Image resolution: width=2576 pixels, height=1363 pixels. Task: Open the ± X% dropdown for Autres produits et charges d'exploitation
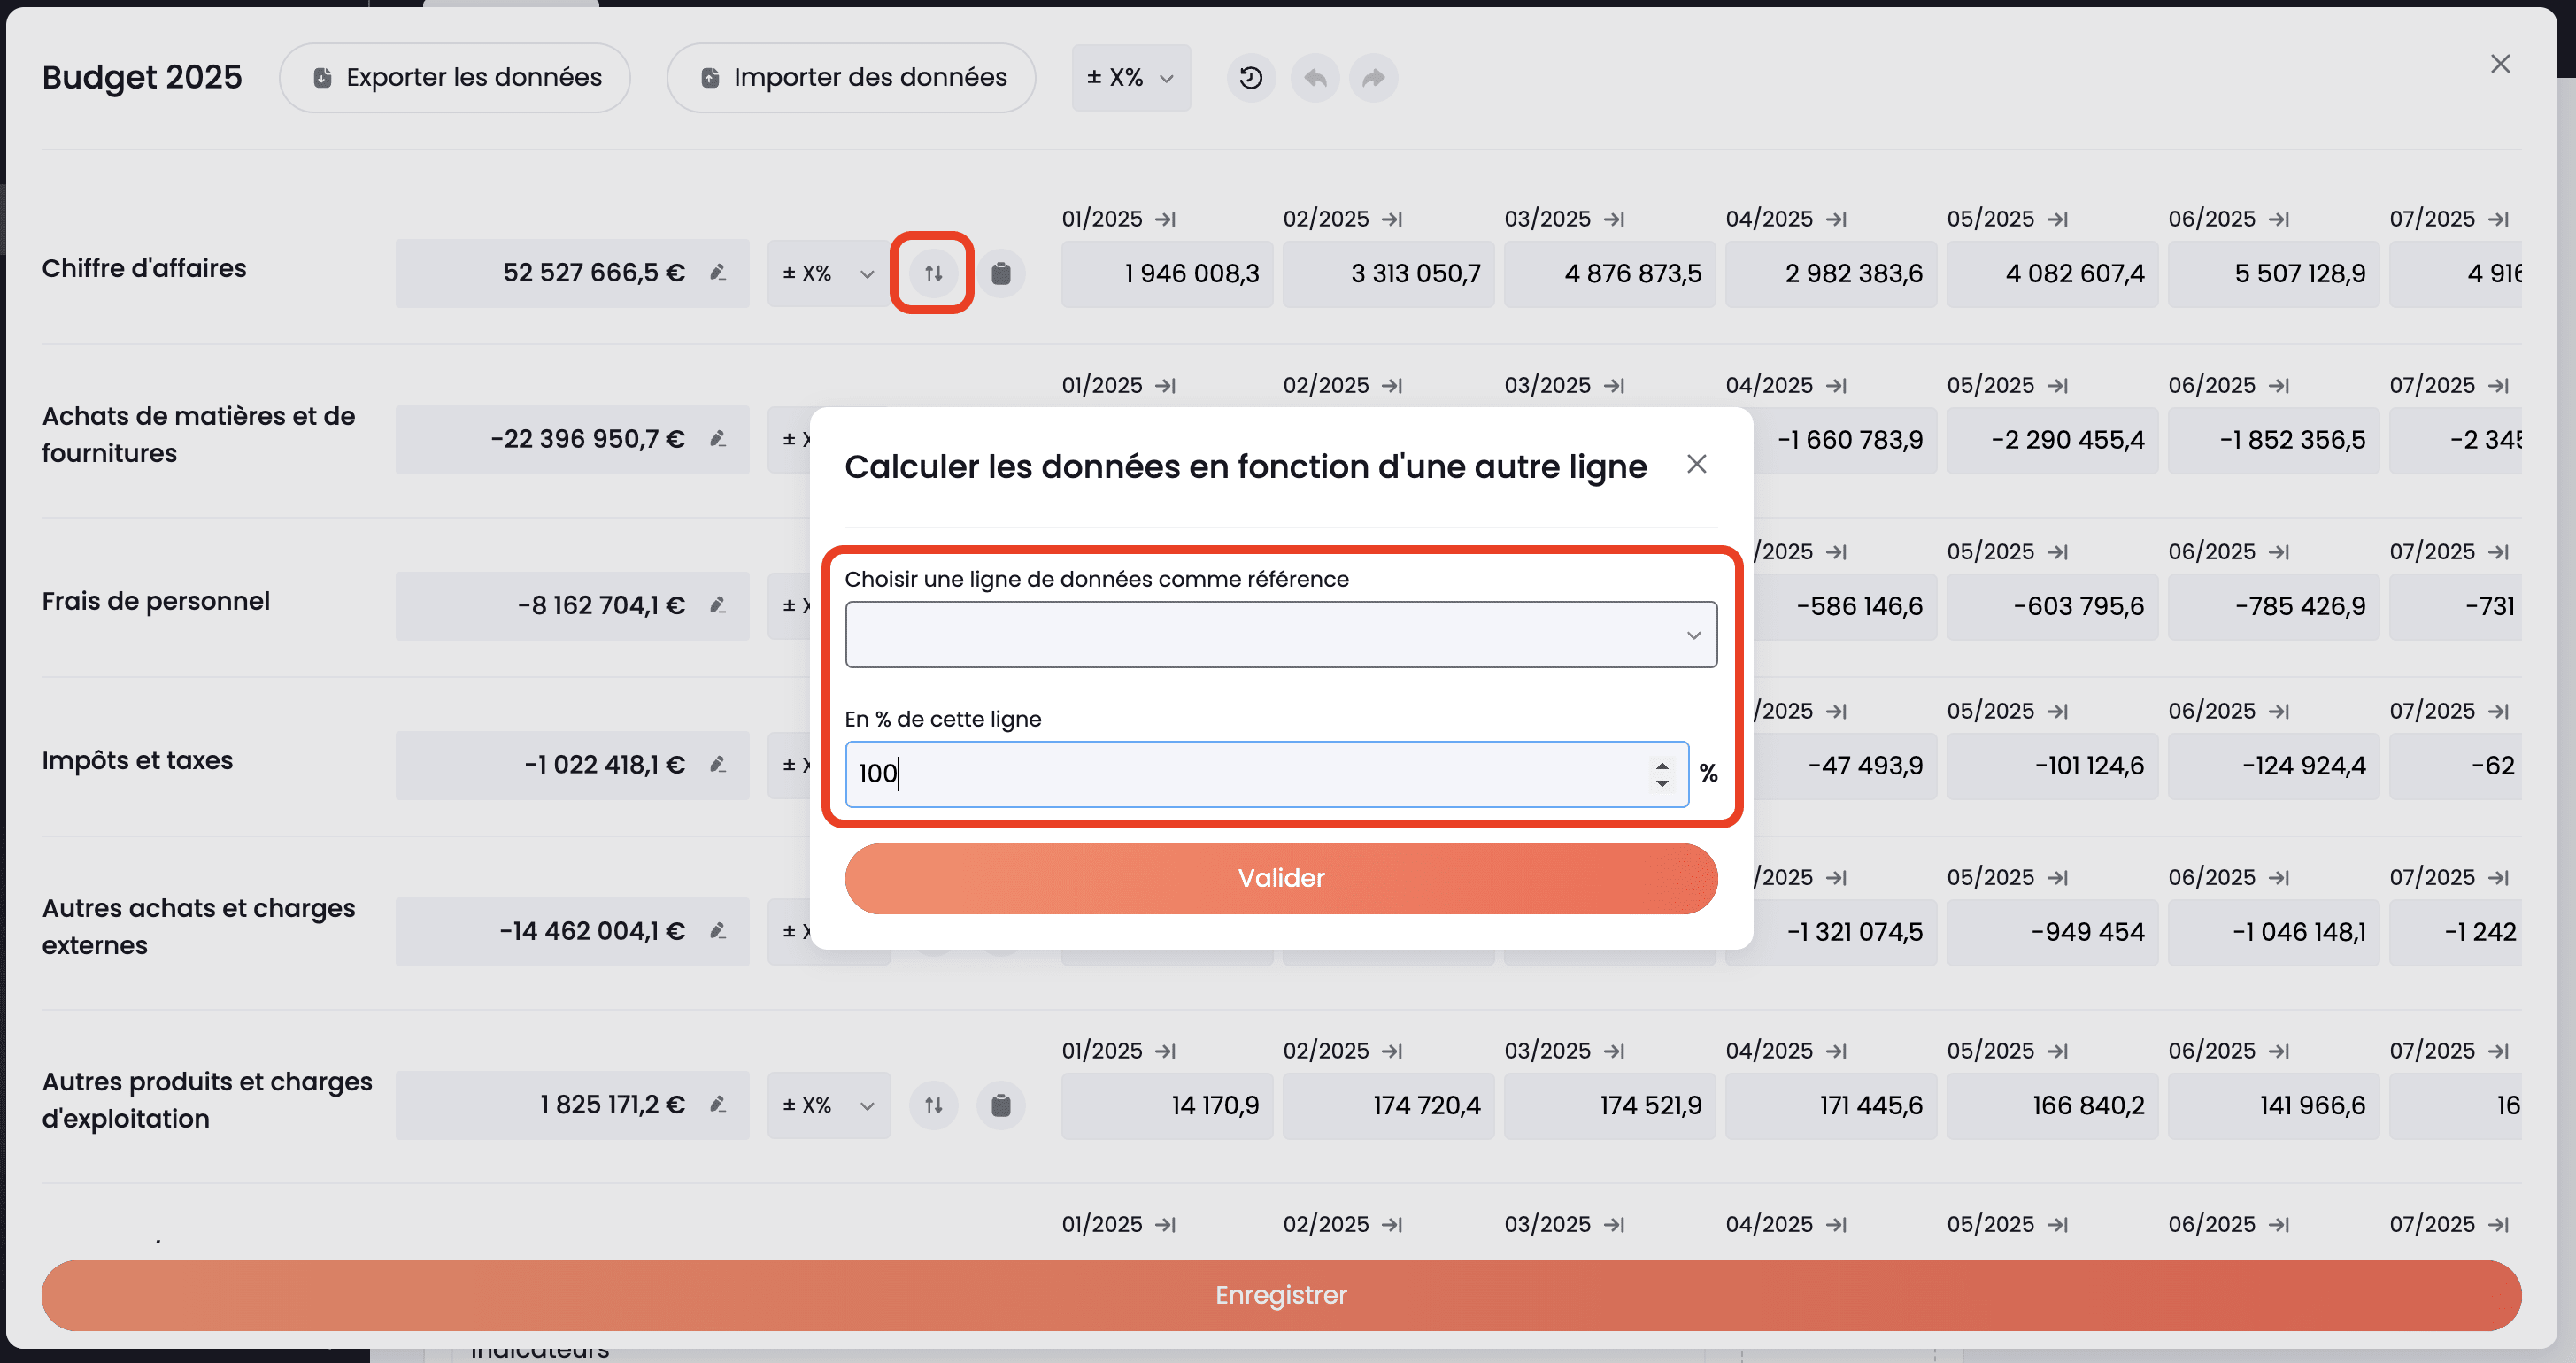(x=828, y=1105)
